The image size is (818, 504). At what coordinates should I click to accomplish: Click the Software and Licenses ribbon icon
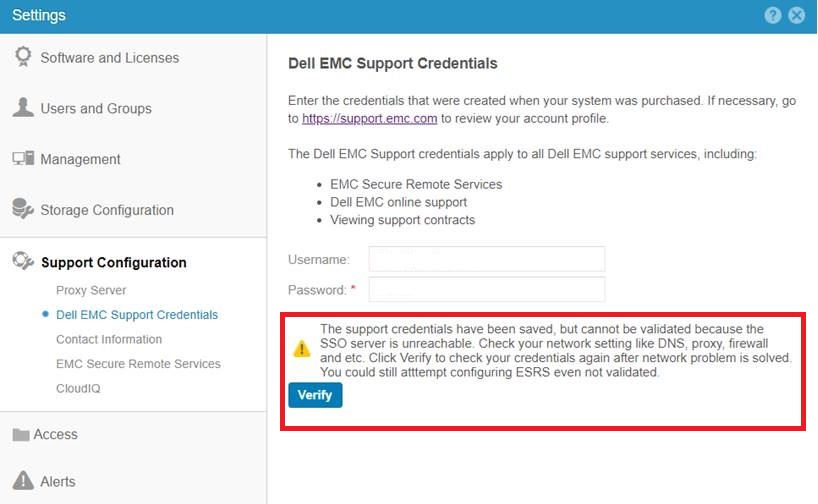click(23, 57)
